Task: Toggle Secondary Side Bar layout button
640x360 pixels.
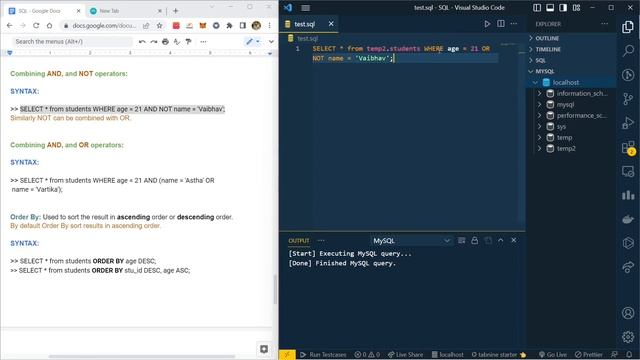Action: point(563,8)
